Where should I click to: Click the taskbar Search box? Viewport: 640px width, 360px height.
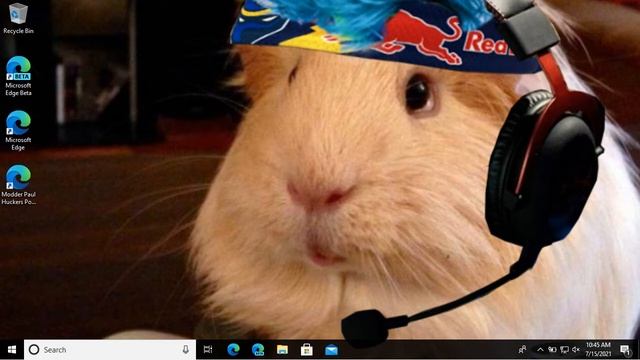coord(110,350)
